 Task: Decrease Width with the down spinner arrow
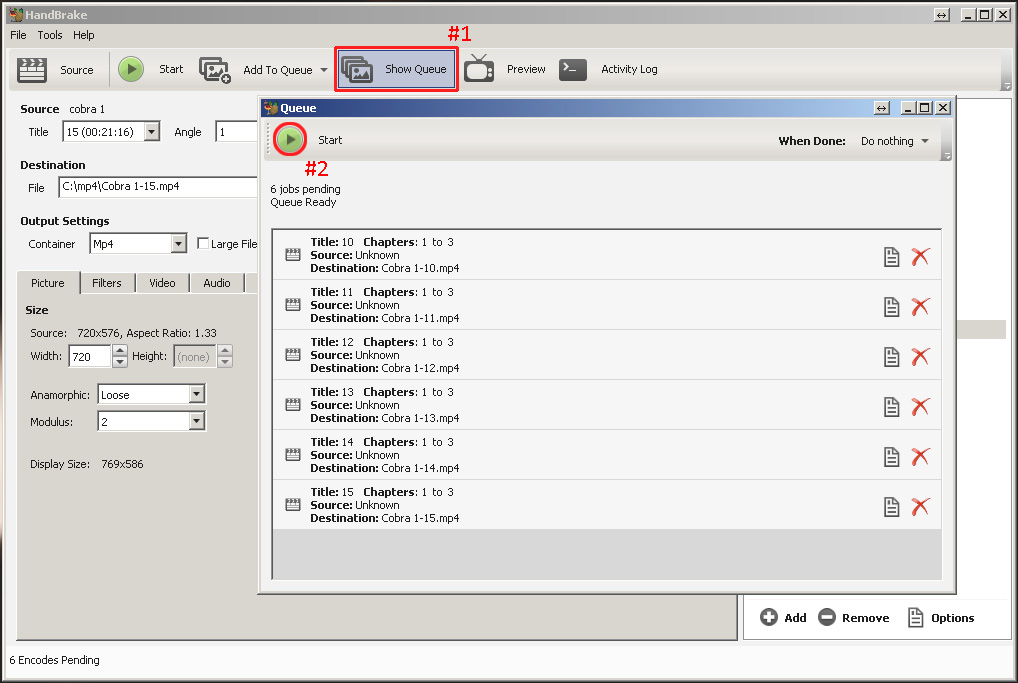pyautogui.click(x=119, y=362)
